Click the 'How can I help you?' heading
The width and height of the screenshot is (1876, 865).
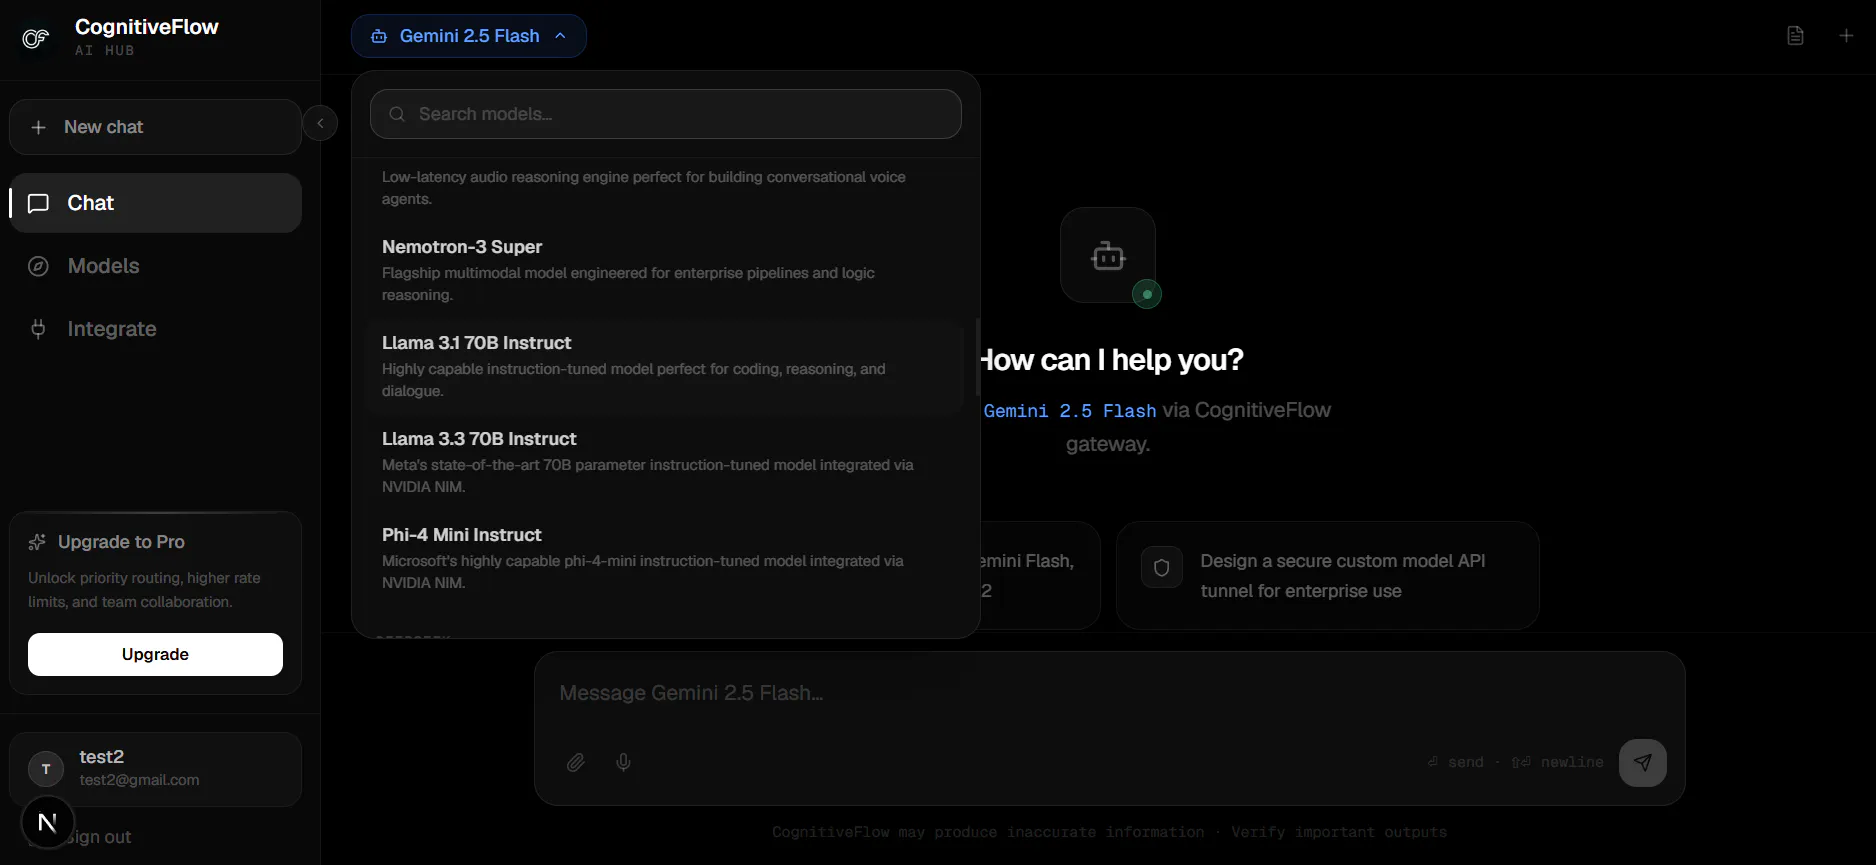[1110, 360]
